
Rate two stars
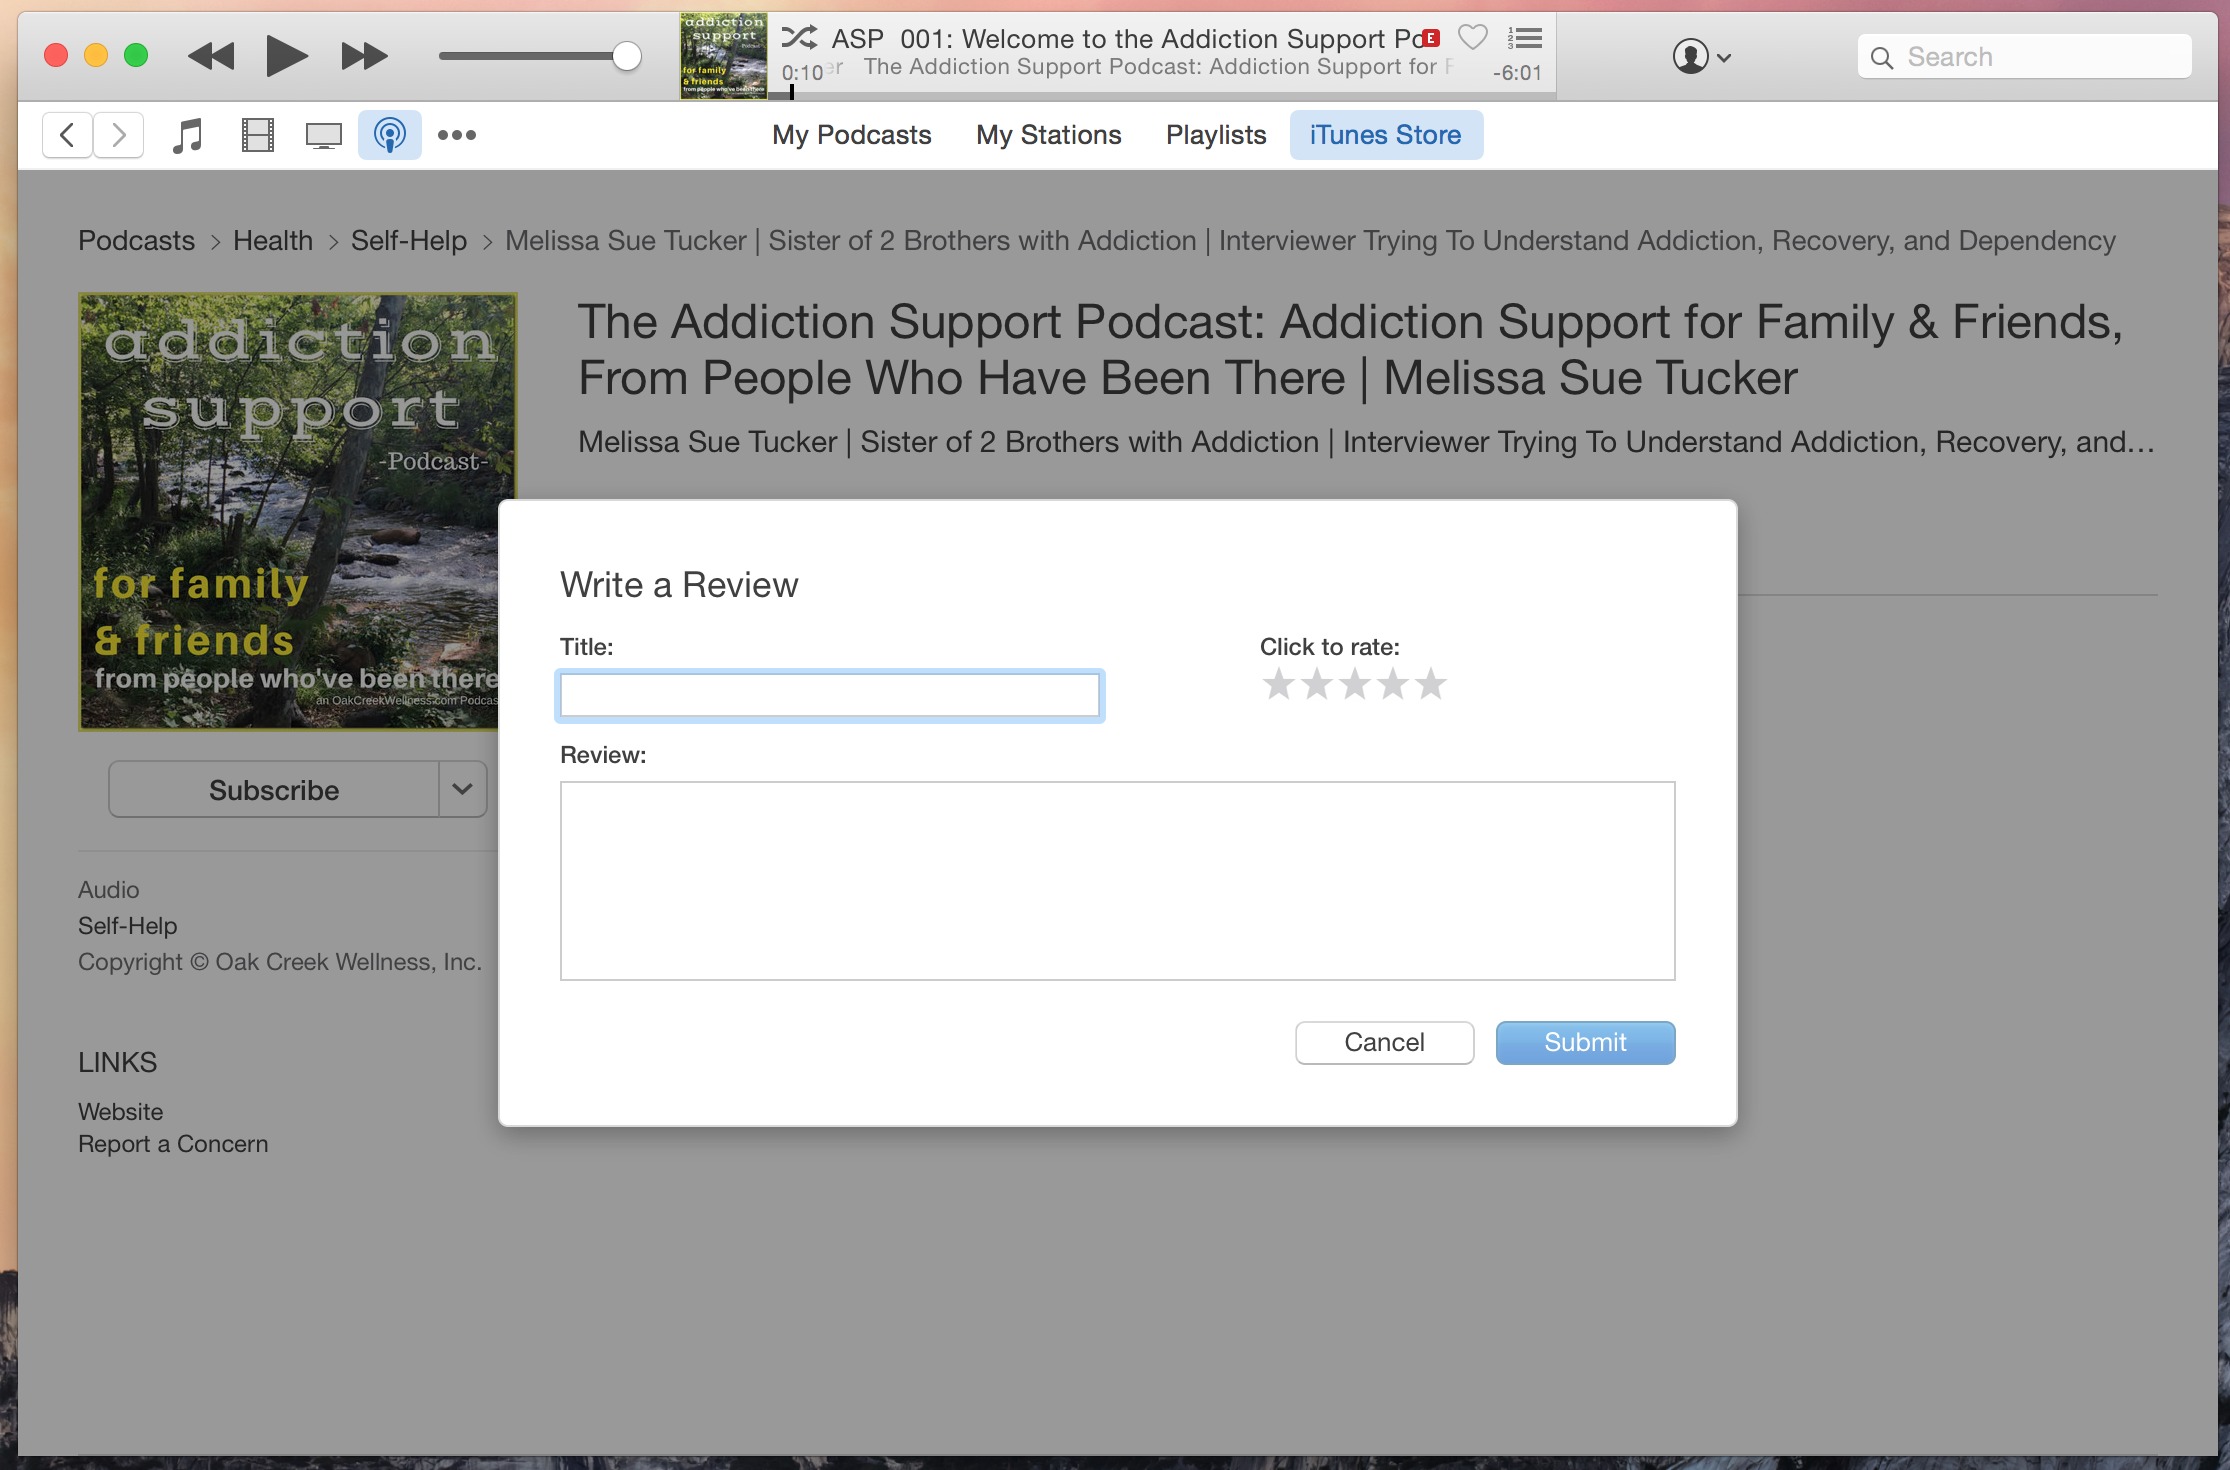(x=1317, y=685)
